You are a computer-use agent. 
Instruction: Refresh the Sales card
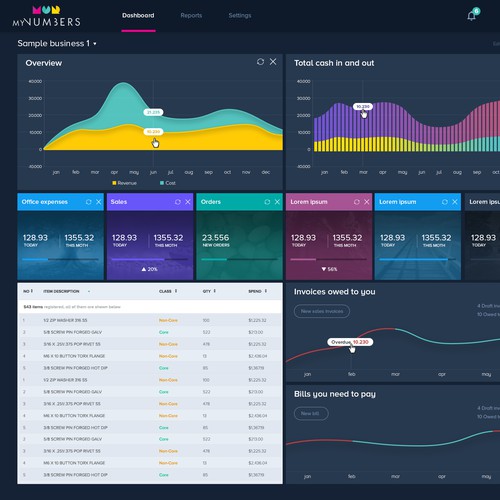(x=178, y=202)
